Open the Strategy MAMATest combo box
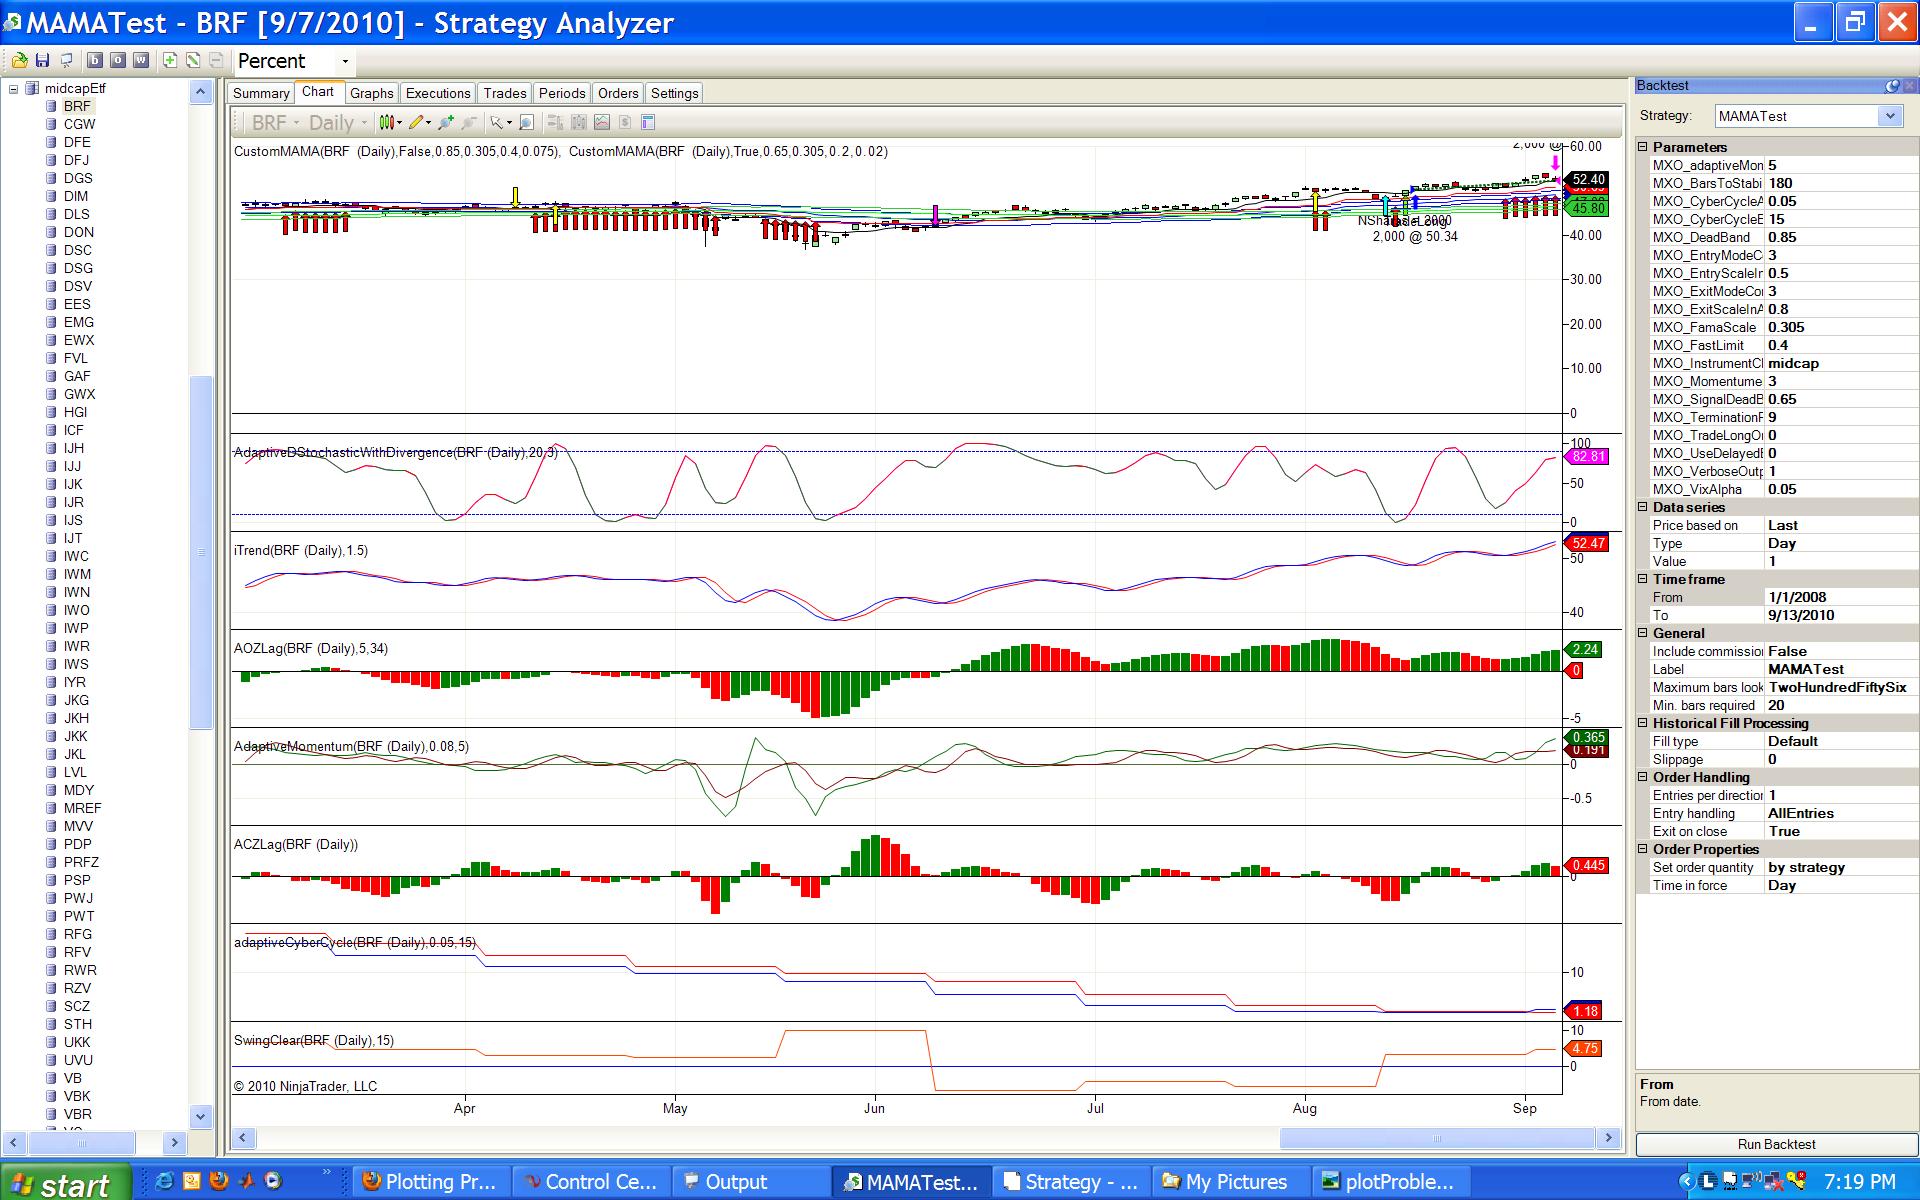 (x=1889, y=116)
